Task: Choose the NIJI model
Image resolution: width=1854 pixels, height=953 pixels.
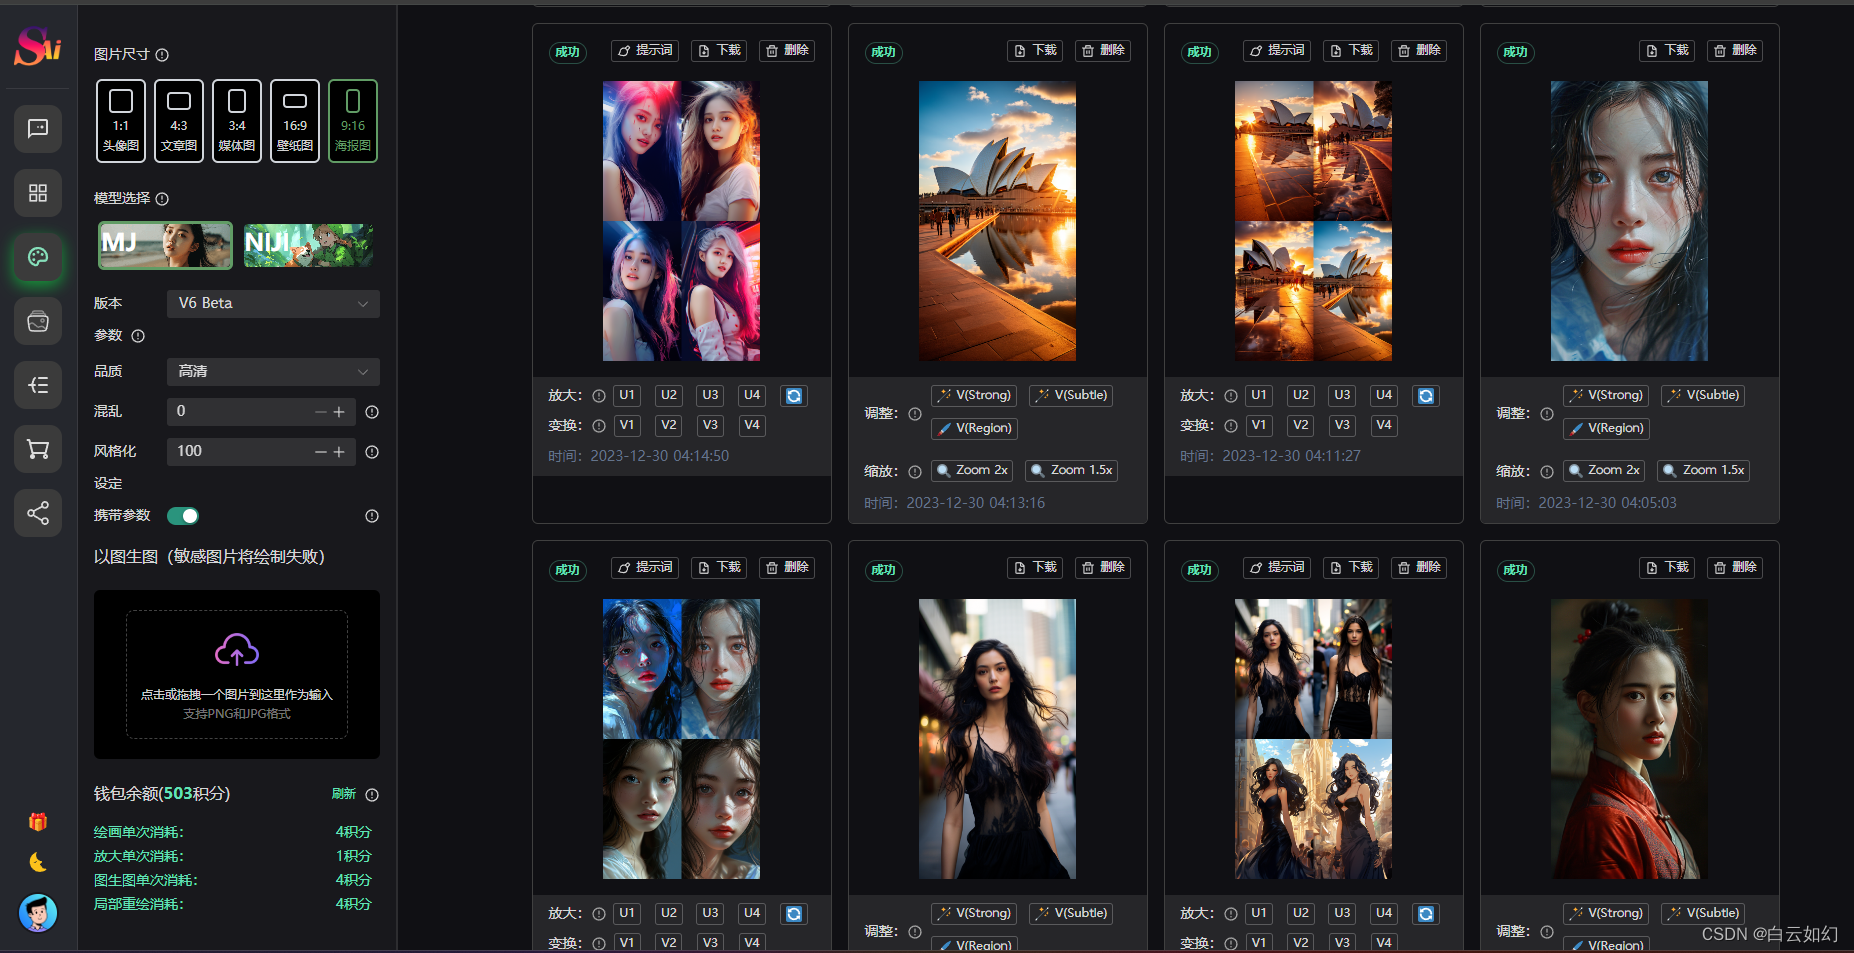Action: click(309, 245)
